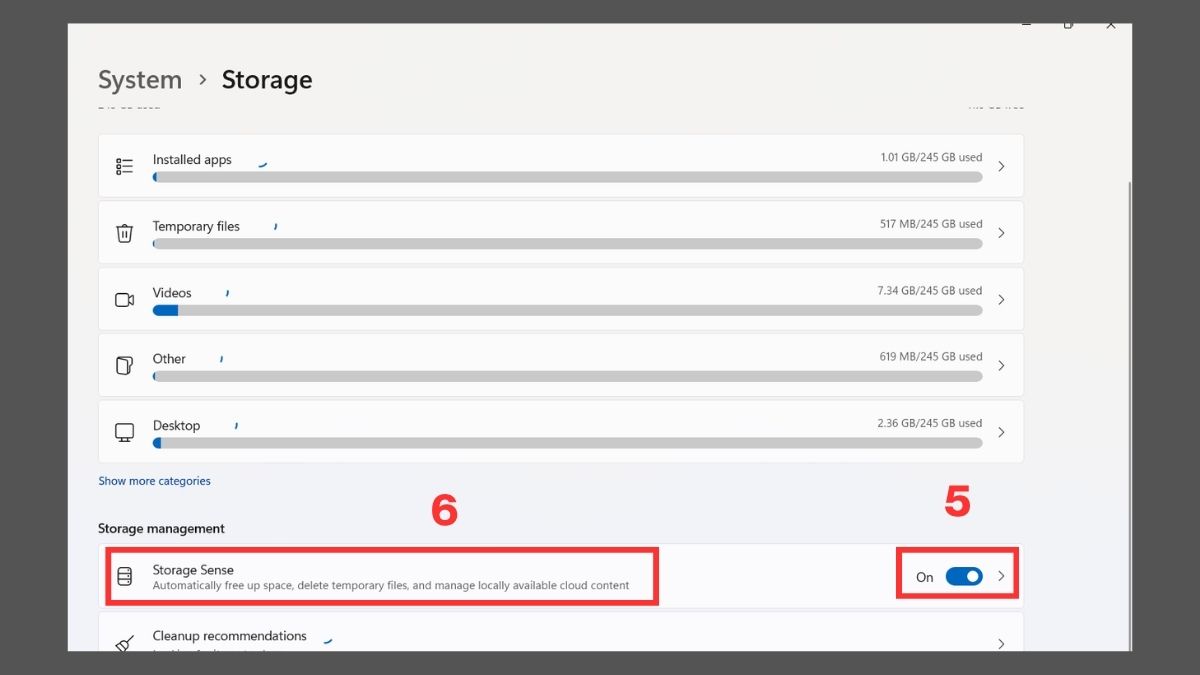Click the Other category label
Image resolution: width=1200 pixels, height=675 pixels.
click(x=169, y=359)
